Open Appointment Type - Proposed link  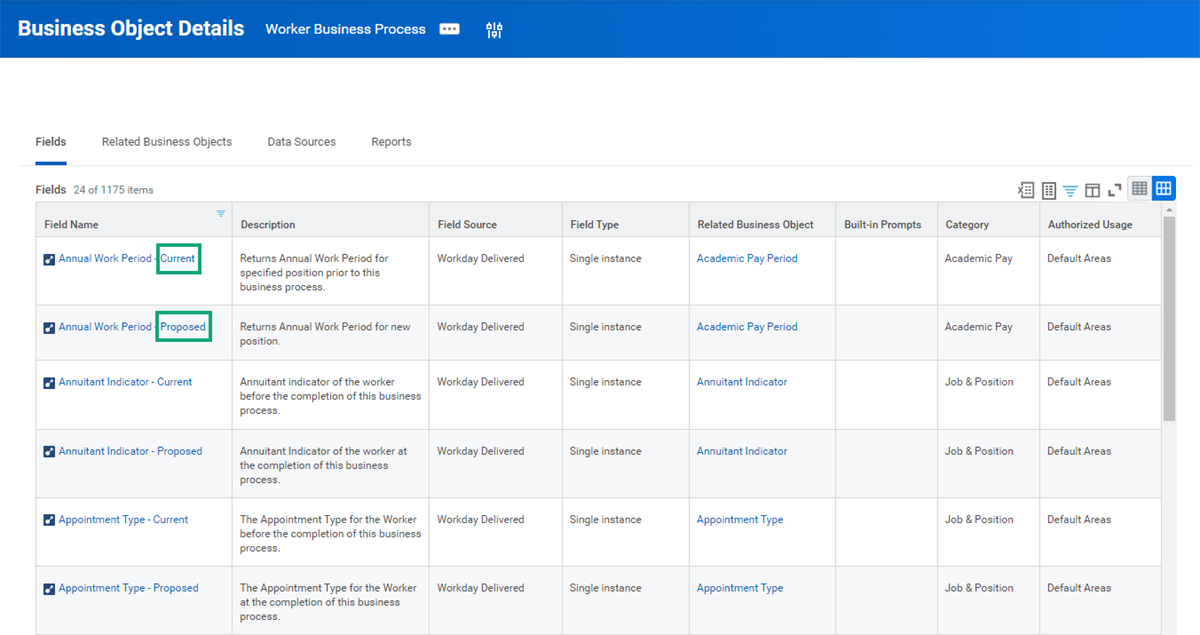pos(128,588)
